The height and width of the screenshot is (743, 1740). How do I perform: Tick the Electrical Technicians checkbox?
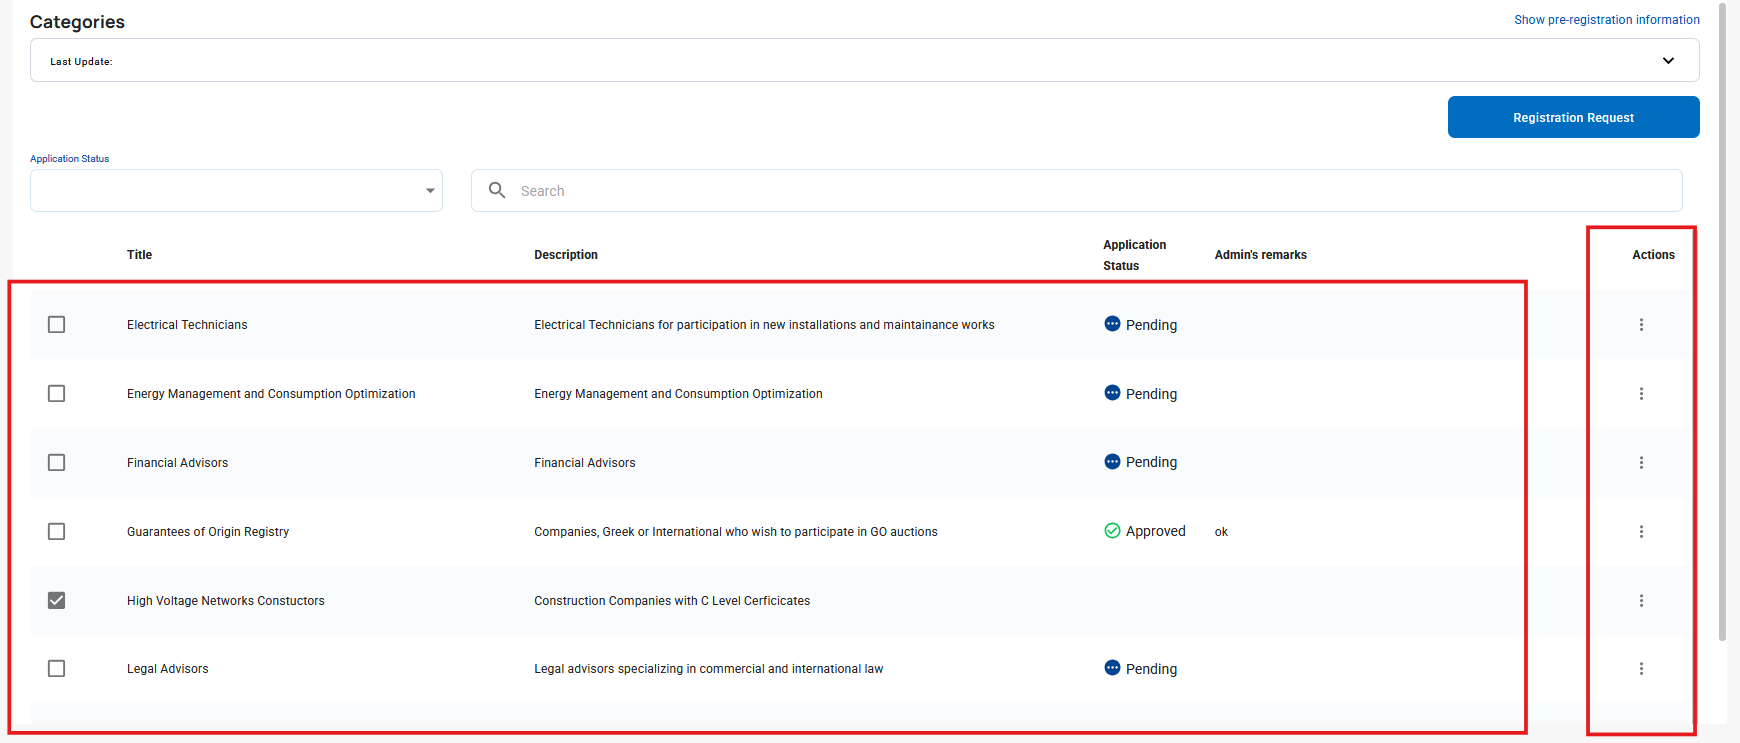coord(57,325)
